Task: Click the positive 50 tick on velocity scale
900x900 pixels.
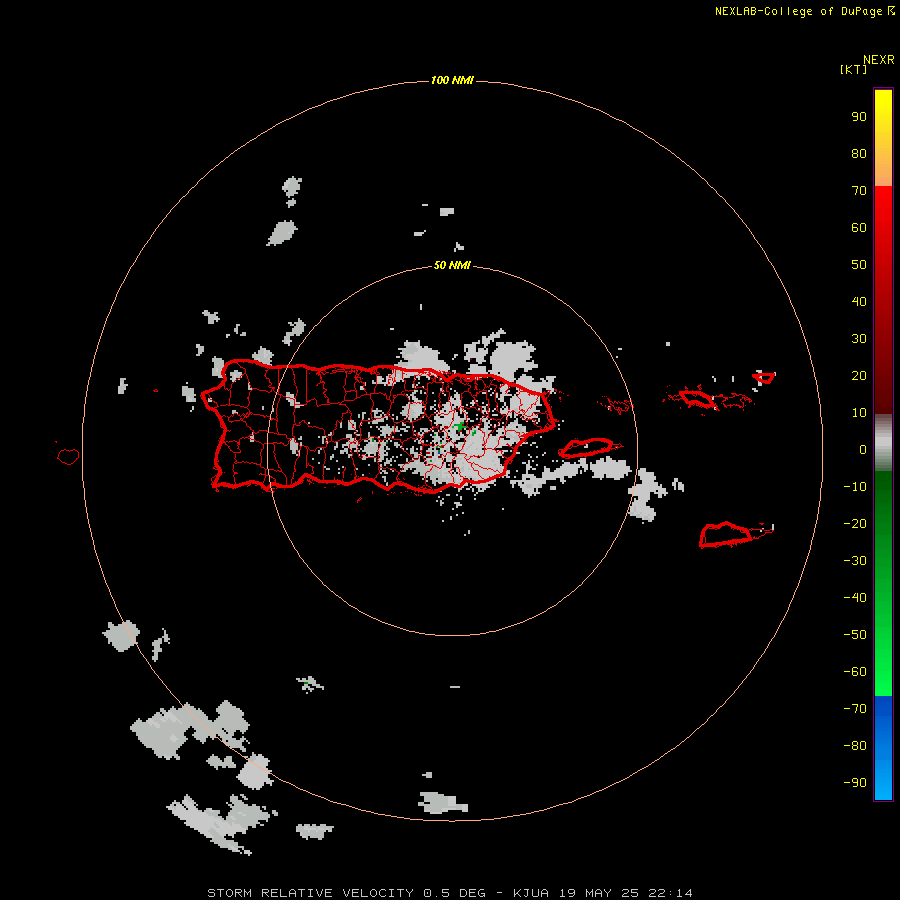Action: (x=859, y=265)
